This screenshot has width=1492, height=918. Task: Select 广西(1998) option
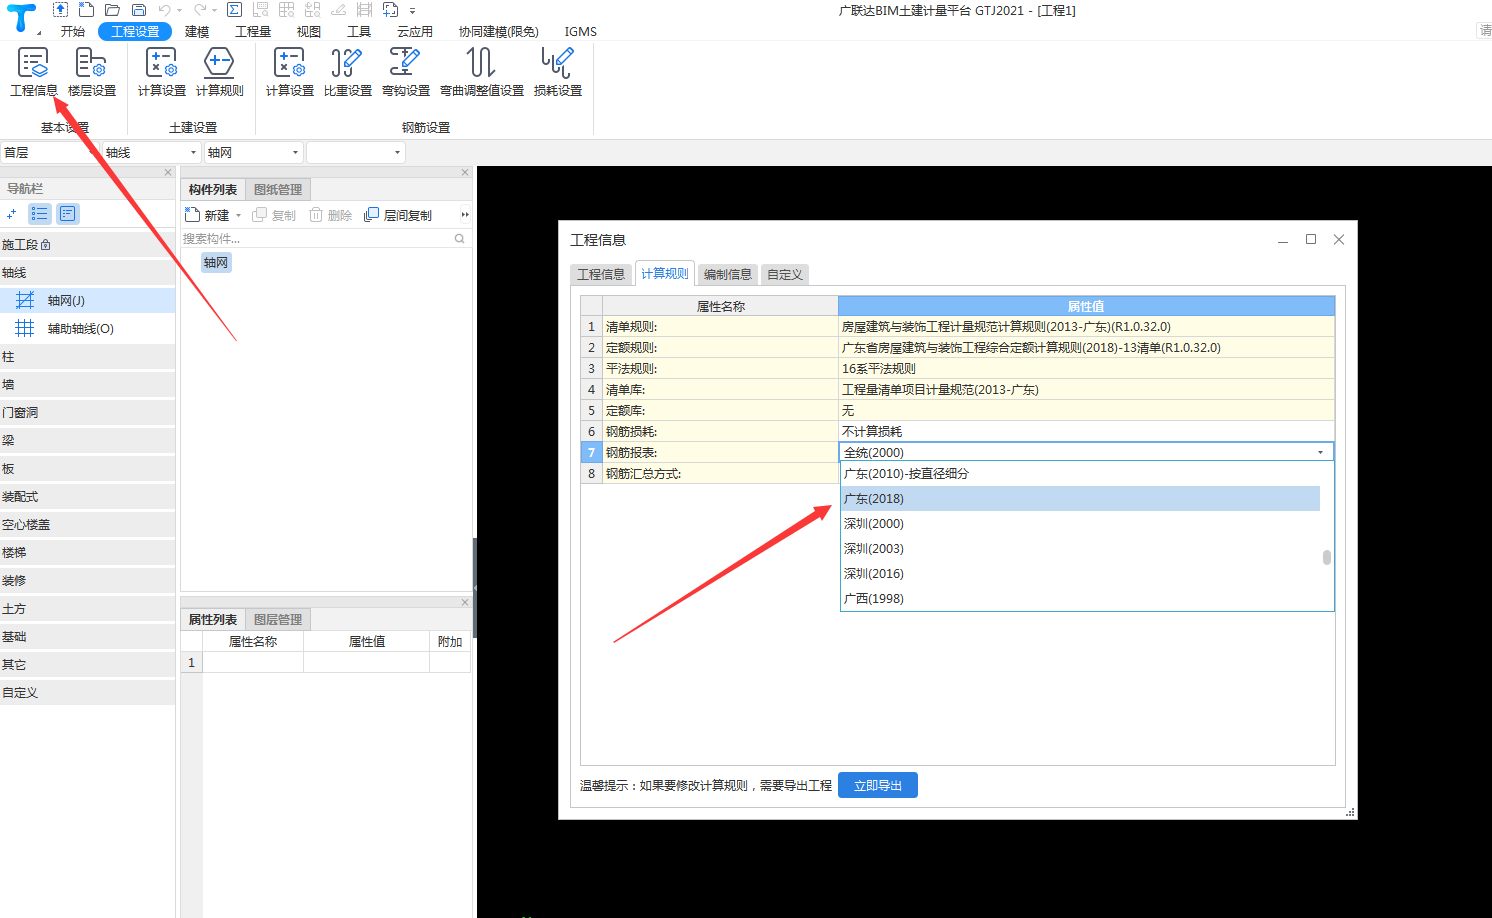1080,598
